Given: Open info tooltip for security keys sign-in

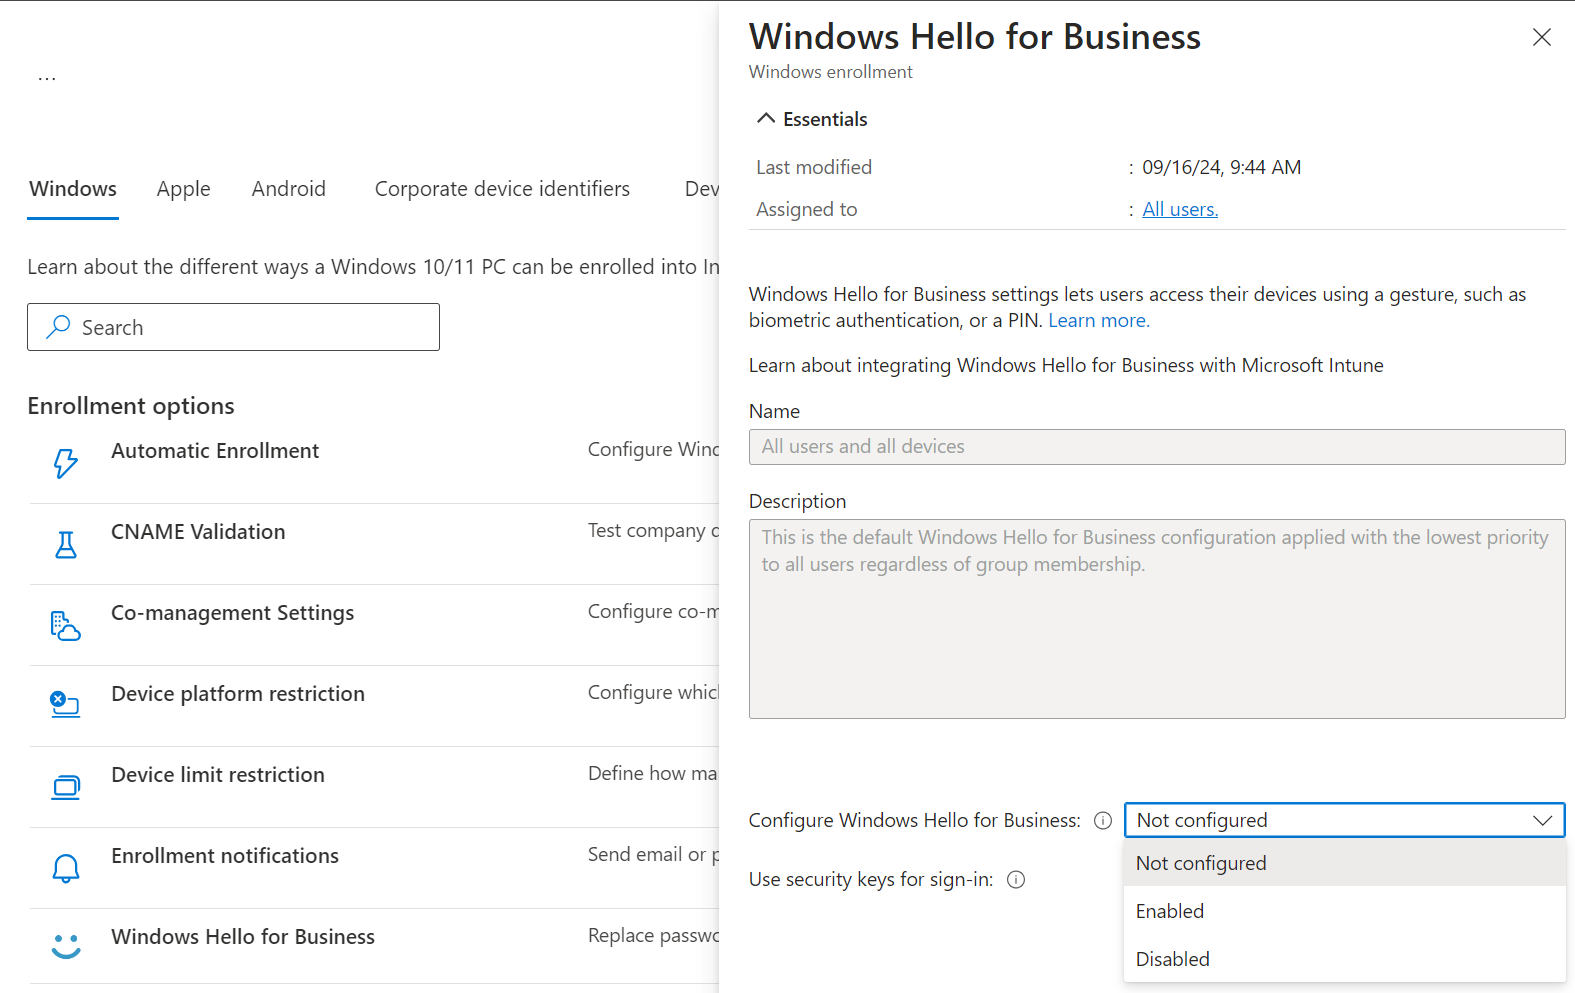Looking at the screenshot, I should pyautogui.click(x=1016, y=880).
